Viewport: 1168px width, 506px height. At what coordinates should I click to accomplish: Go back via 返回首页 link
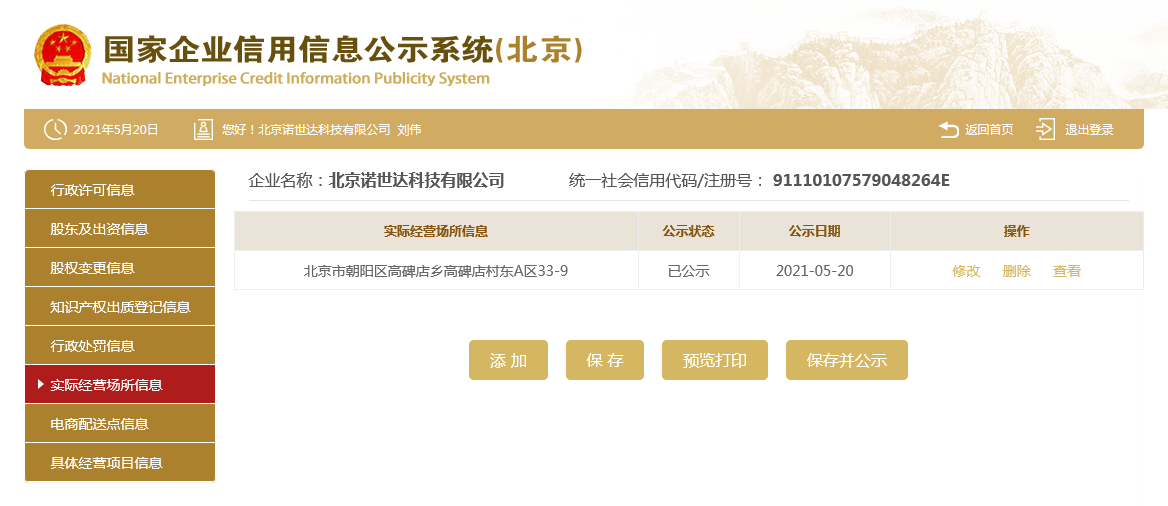click(989, 130)
